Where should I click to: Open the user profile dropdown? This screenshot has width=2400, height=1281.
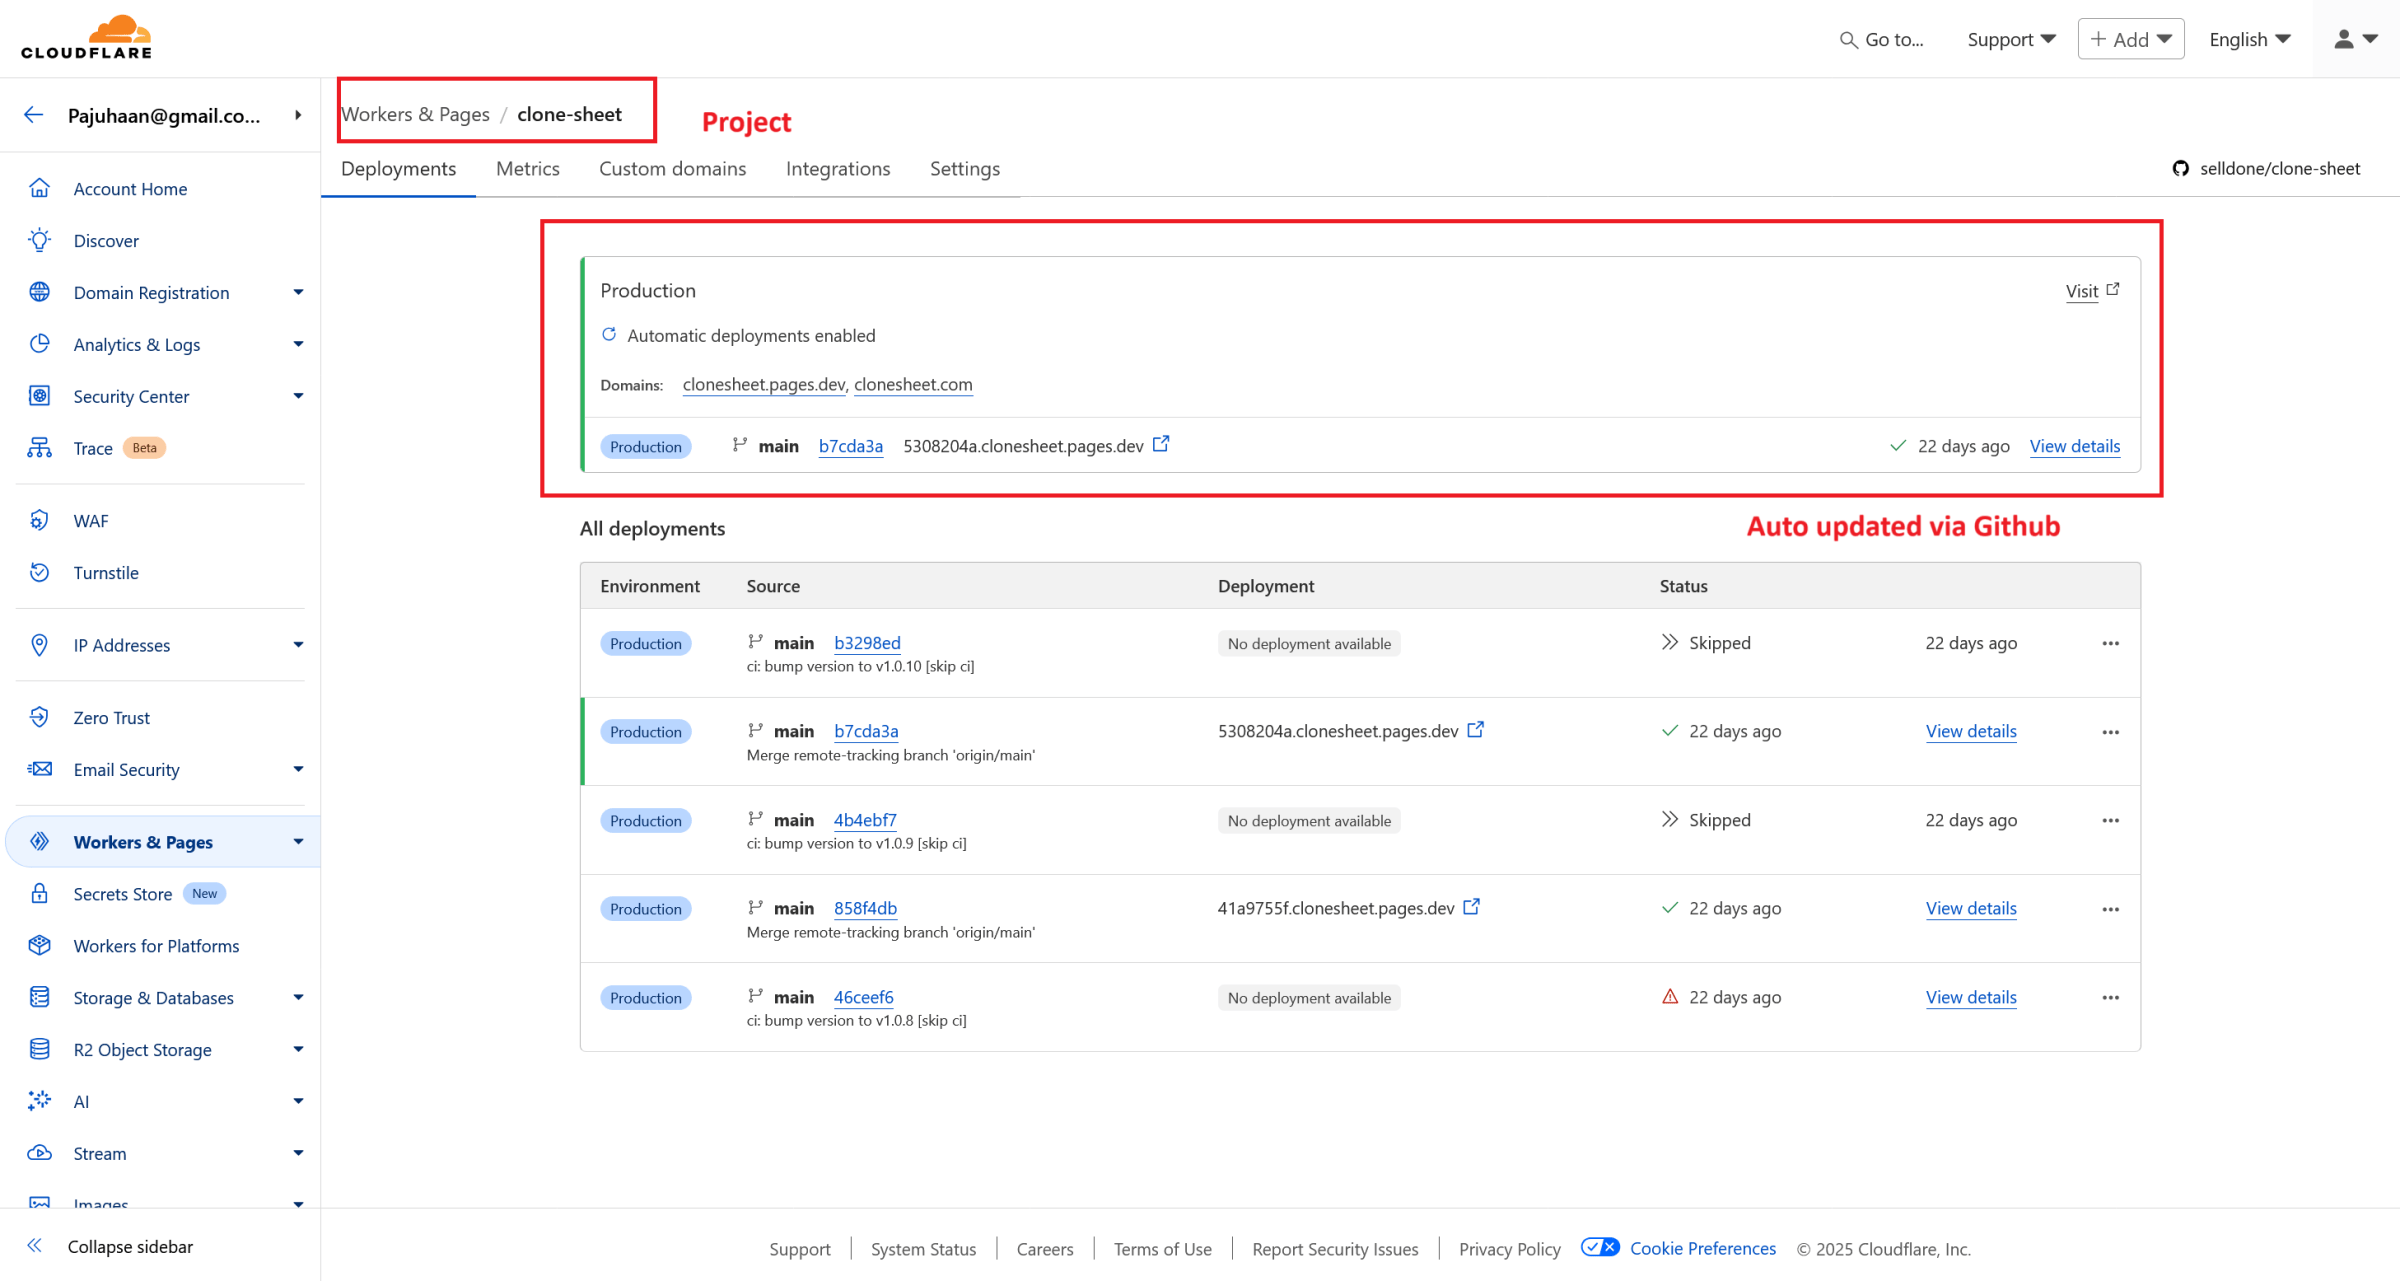(2355, 39)
